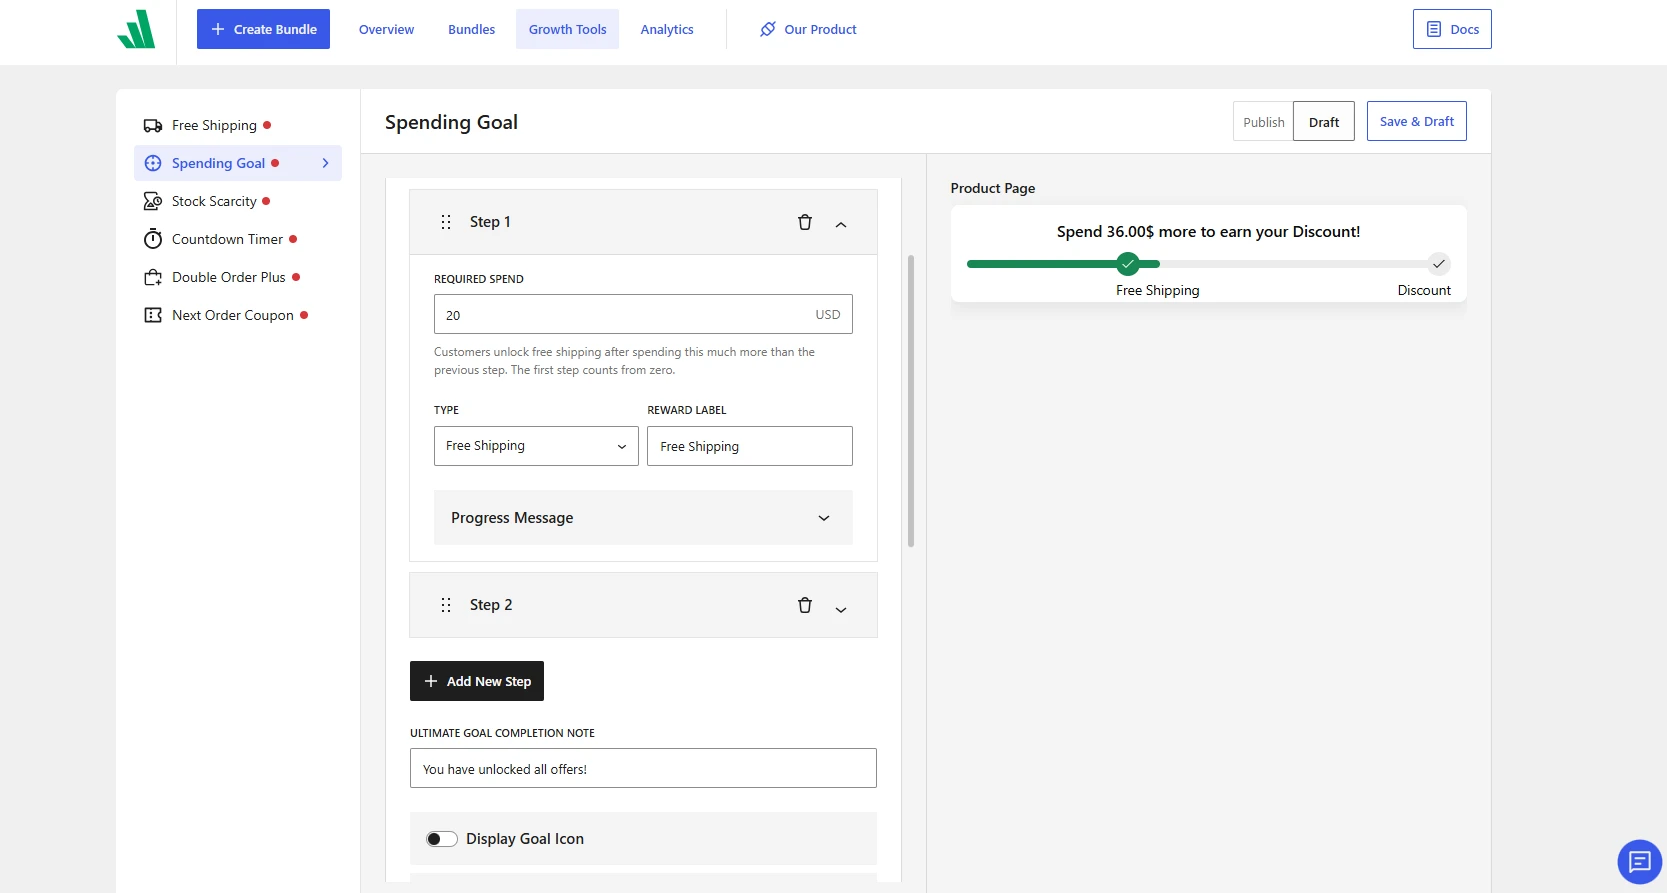Click the settings panel vertical scrollbar
The width and height of the screenshot is (1667, 893).
coord(911,401)
